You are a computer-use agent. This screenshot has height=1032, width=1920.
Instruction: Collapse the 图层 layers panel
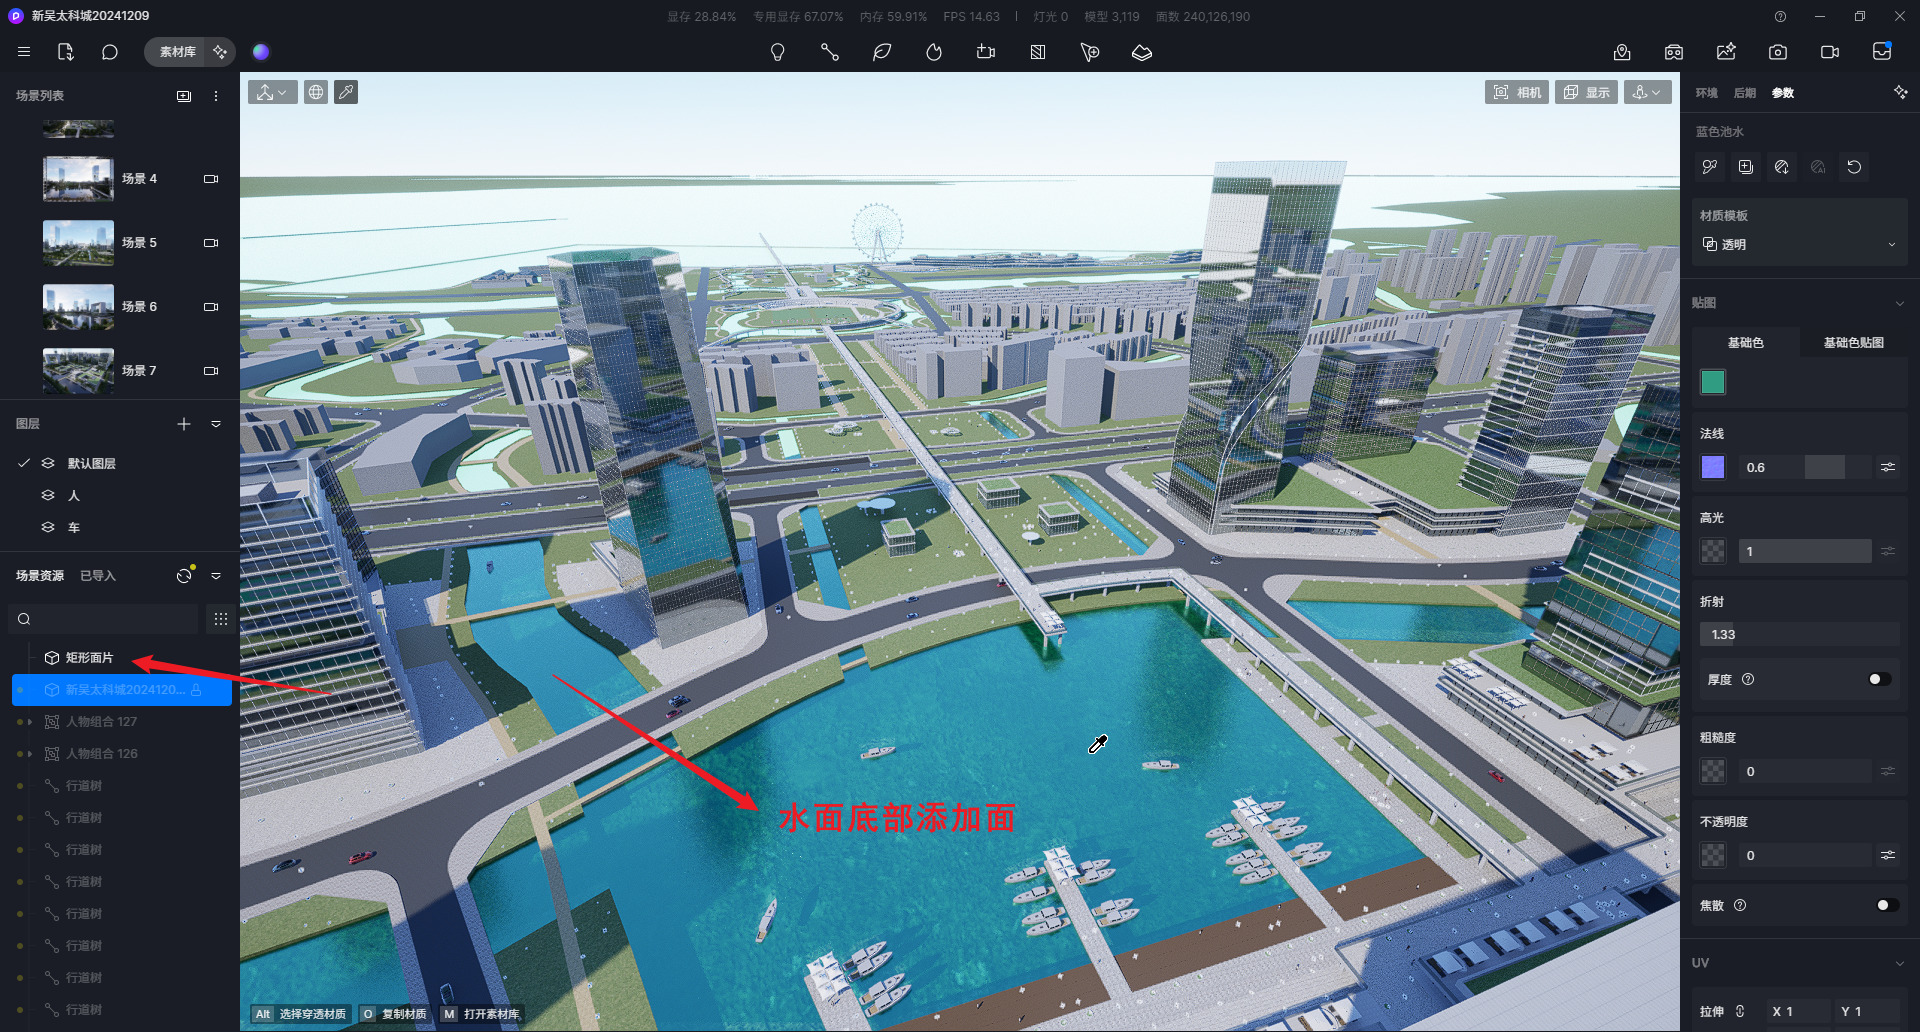(x=216, y=424)
